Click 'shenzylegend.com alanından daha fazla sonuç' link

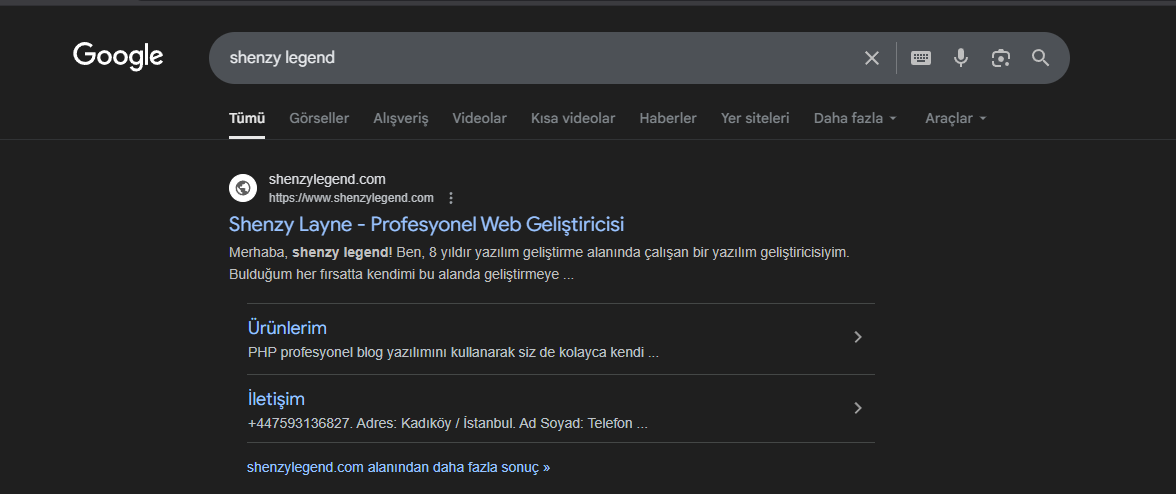(x=398, y=467)
